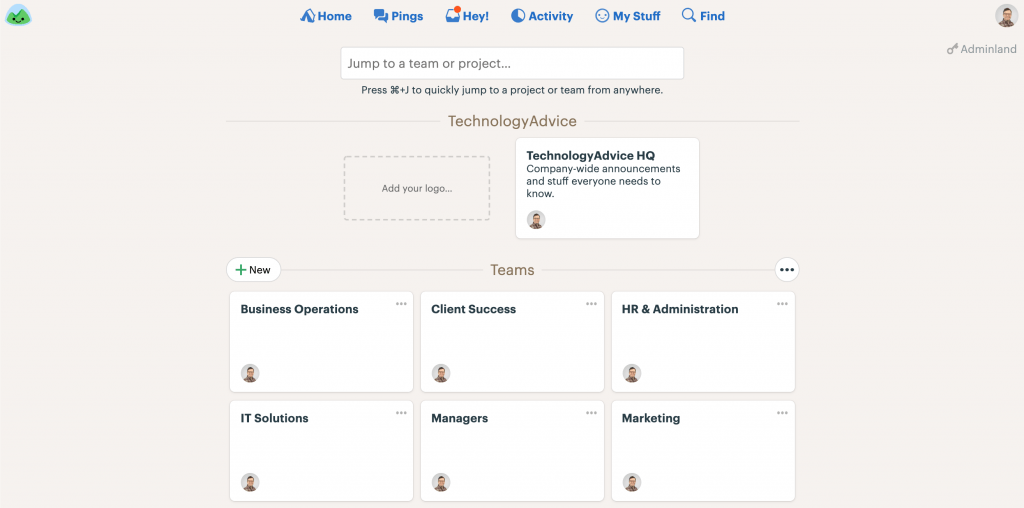Click the avatar on Marketing card
Image resolution: width=1024 pixels, height=508 pixels.
[x=632, y=483]
